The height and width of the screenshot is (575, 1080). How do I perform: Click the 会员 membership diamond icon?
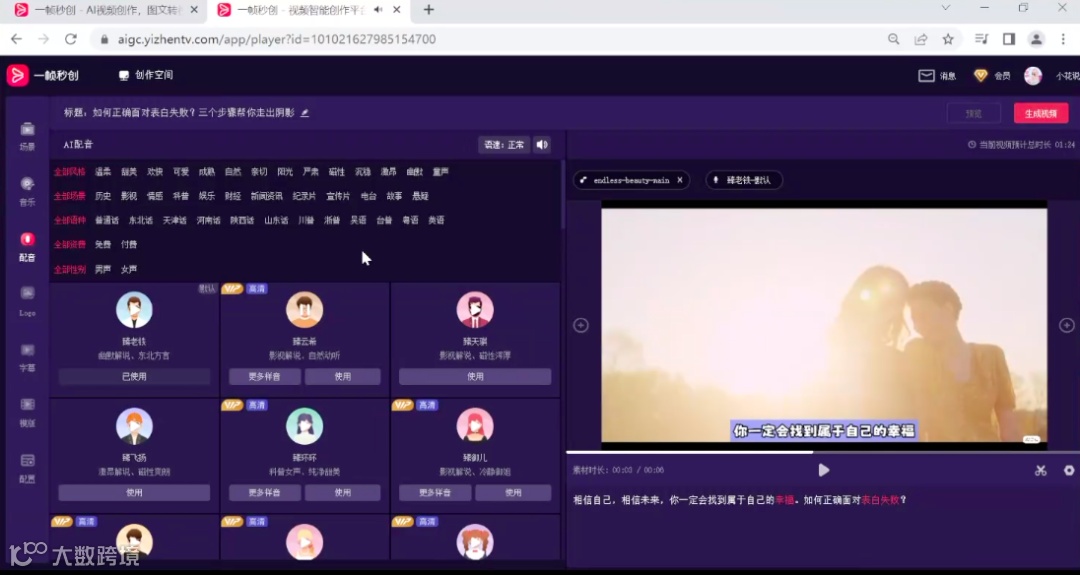(x=980, y=76)
